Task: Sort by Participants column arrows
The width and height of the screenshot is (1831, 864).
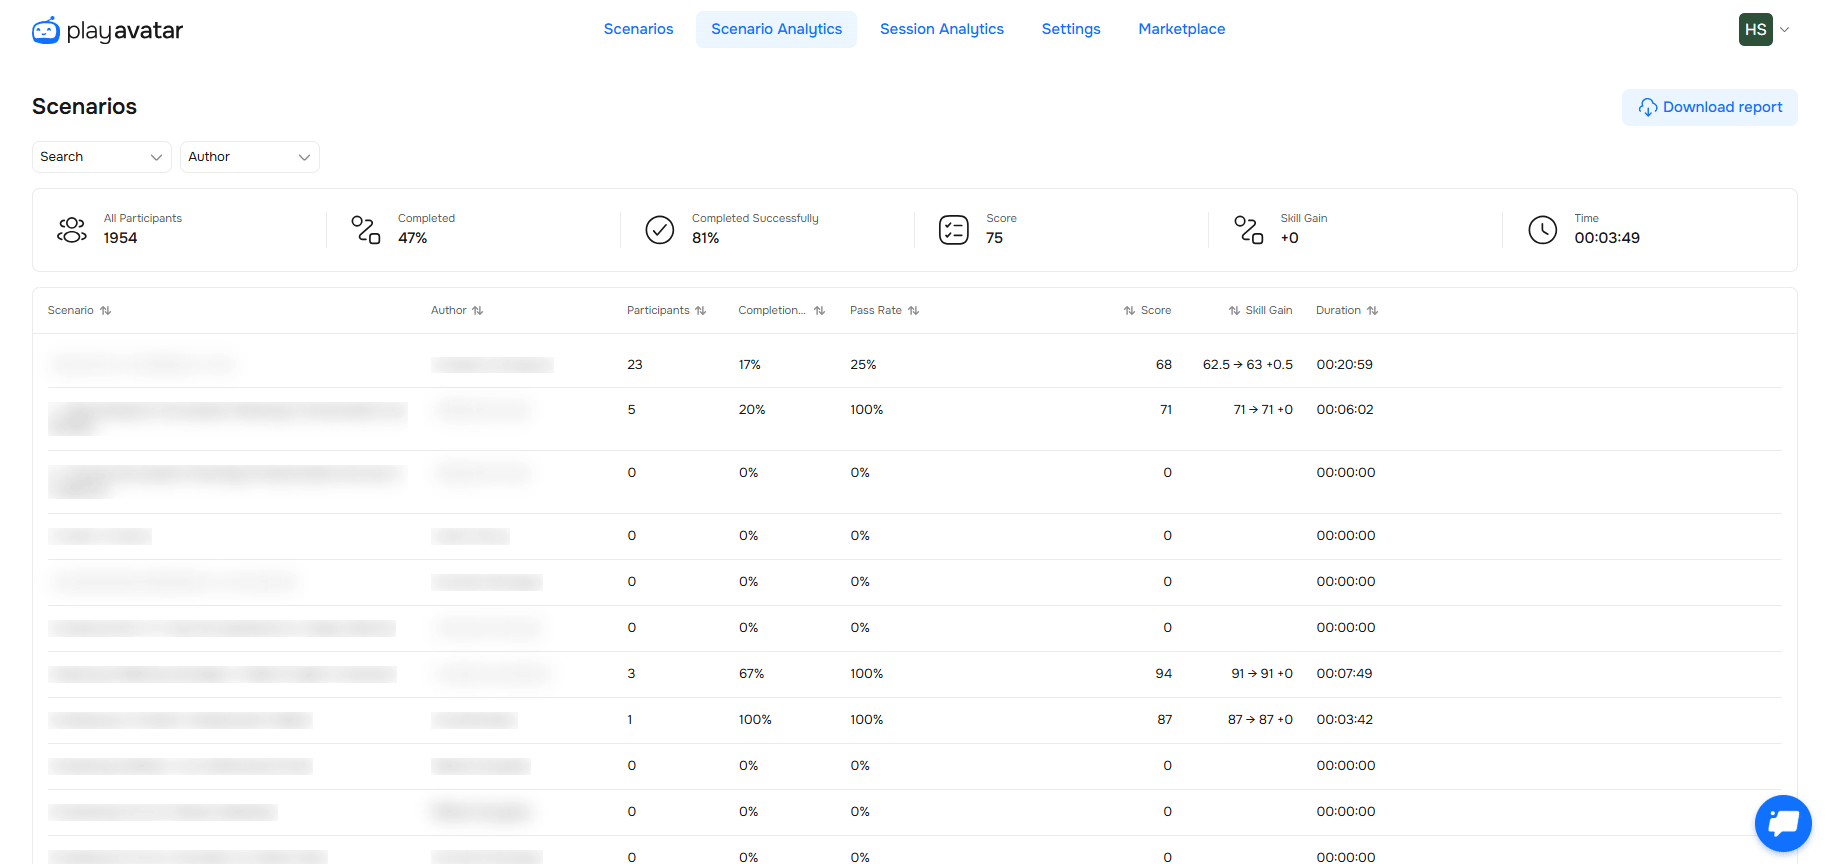Action: pyautogui.click(x=701, y=311)
